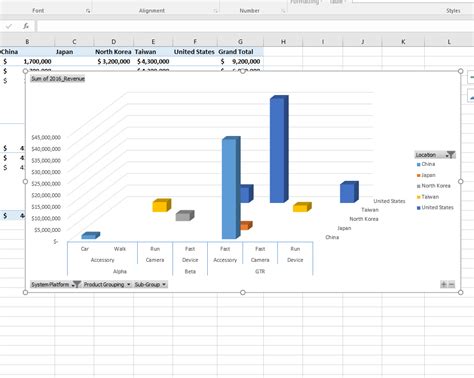Click the chart collapse minus button
Viewport: 474px width, 378px height.
click(x=451, y=284)
